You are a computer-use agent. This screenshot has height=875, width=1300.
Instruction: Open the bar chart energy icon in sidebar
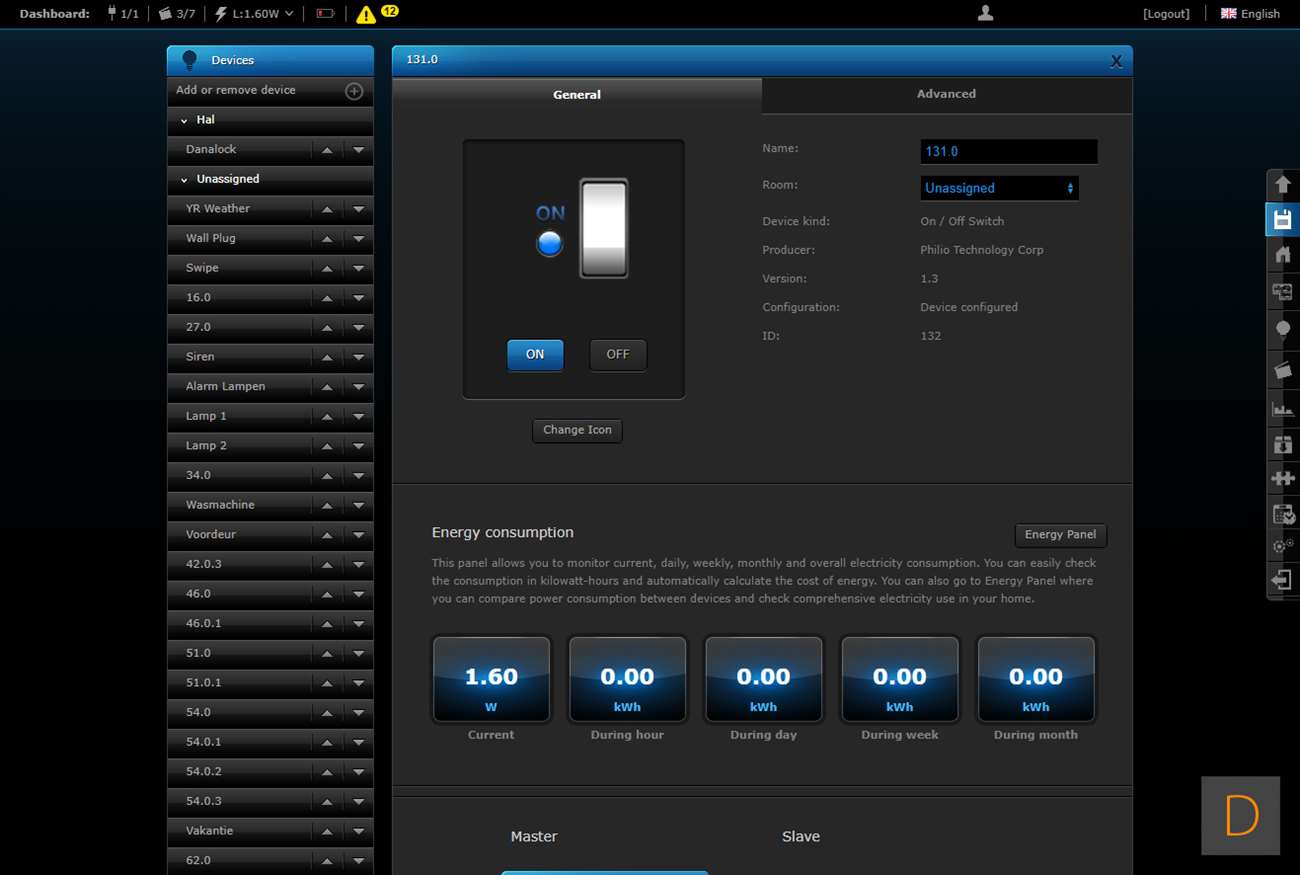pyautogui.click(x=1282, y=408)
